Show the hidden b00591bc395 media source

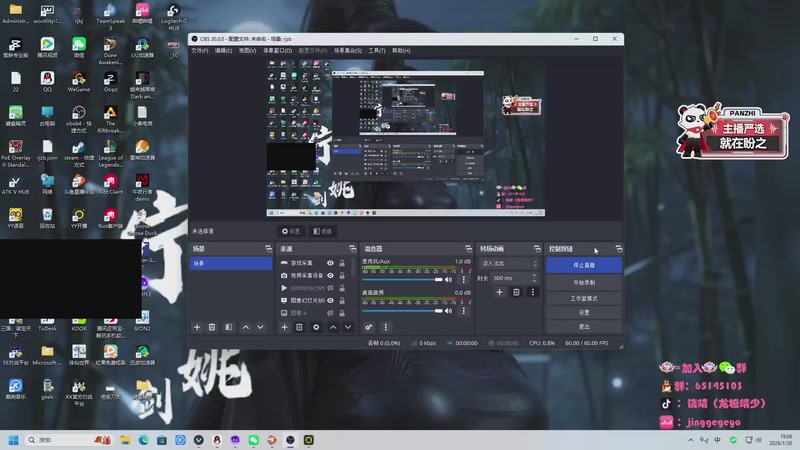[330, 288]
